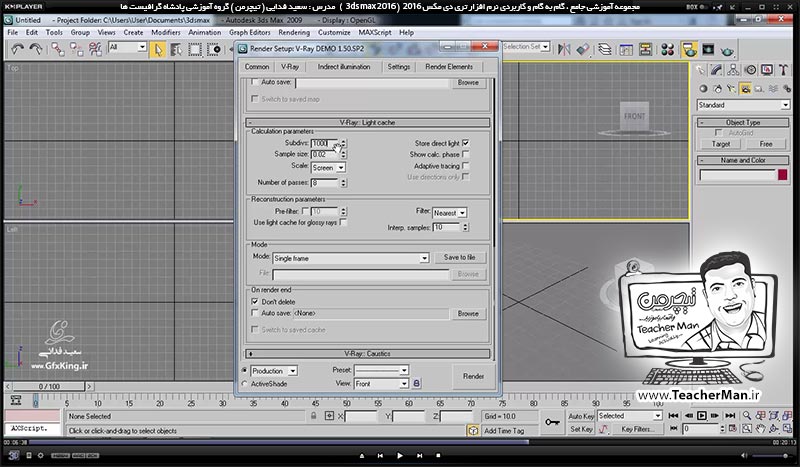Activate Bind to Space Warp tool

point(95,49)
